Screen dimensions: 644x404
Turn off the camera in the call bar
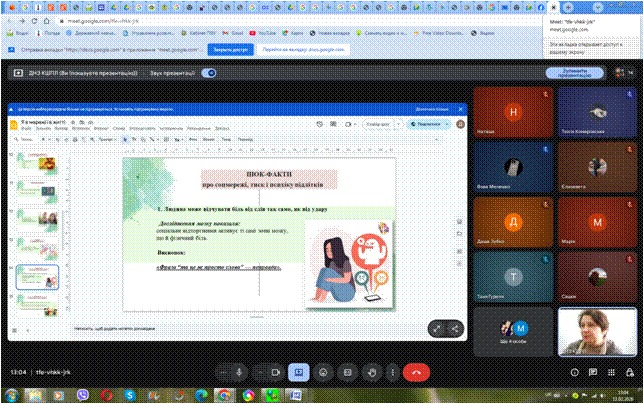275,371
